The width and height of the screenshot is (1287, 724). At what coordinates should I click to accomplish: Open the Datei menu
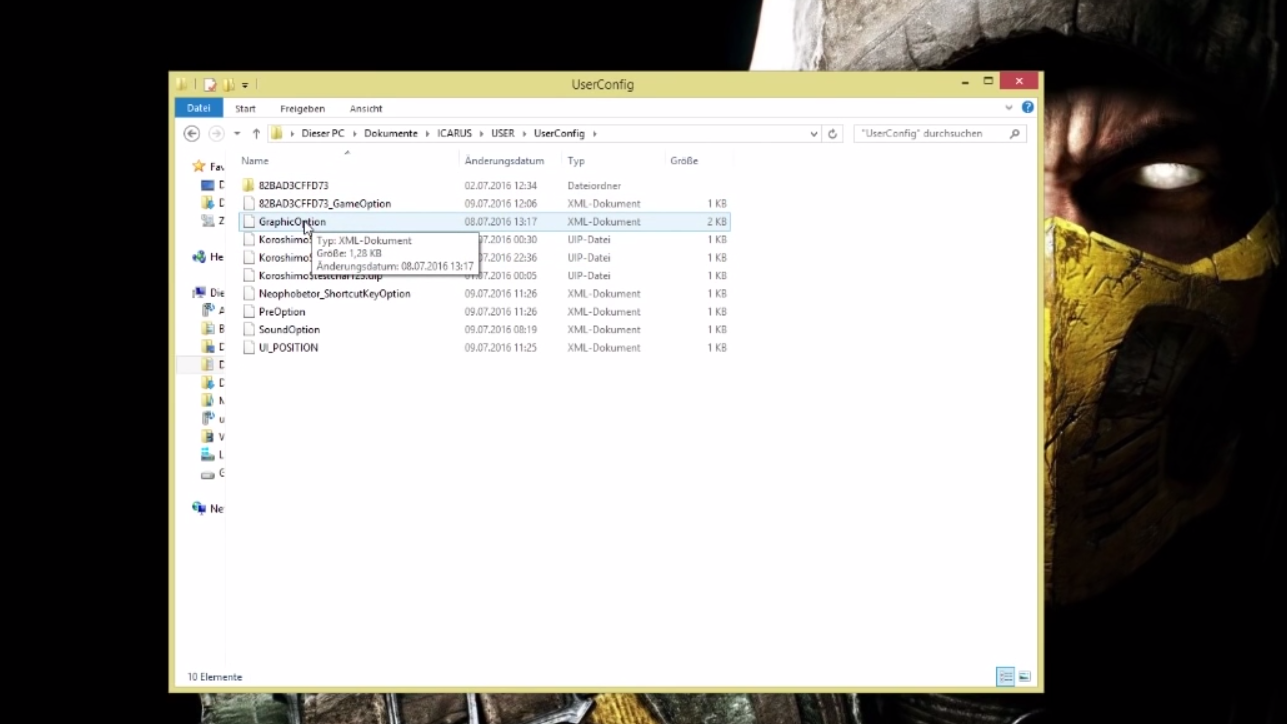pyautogui.click(x=198, y=107)
